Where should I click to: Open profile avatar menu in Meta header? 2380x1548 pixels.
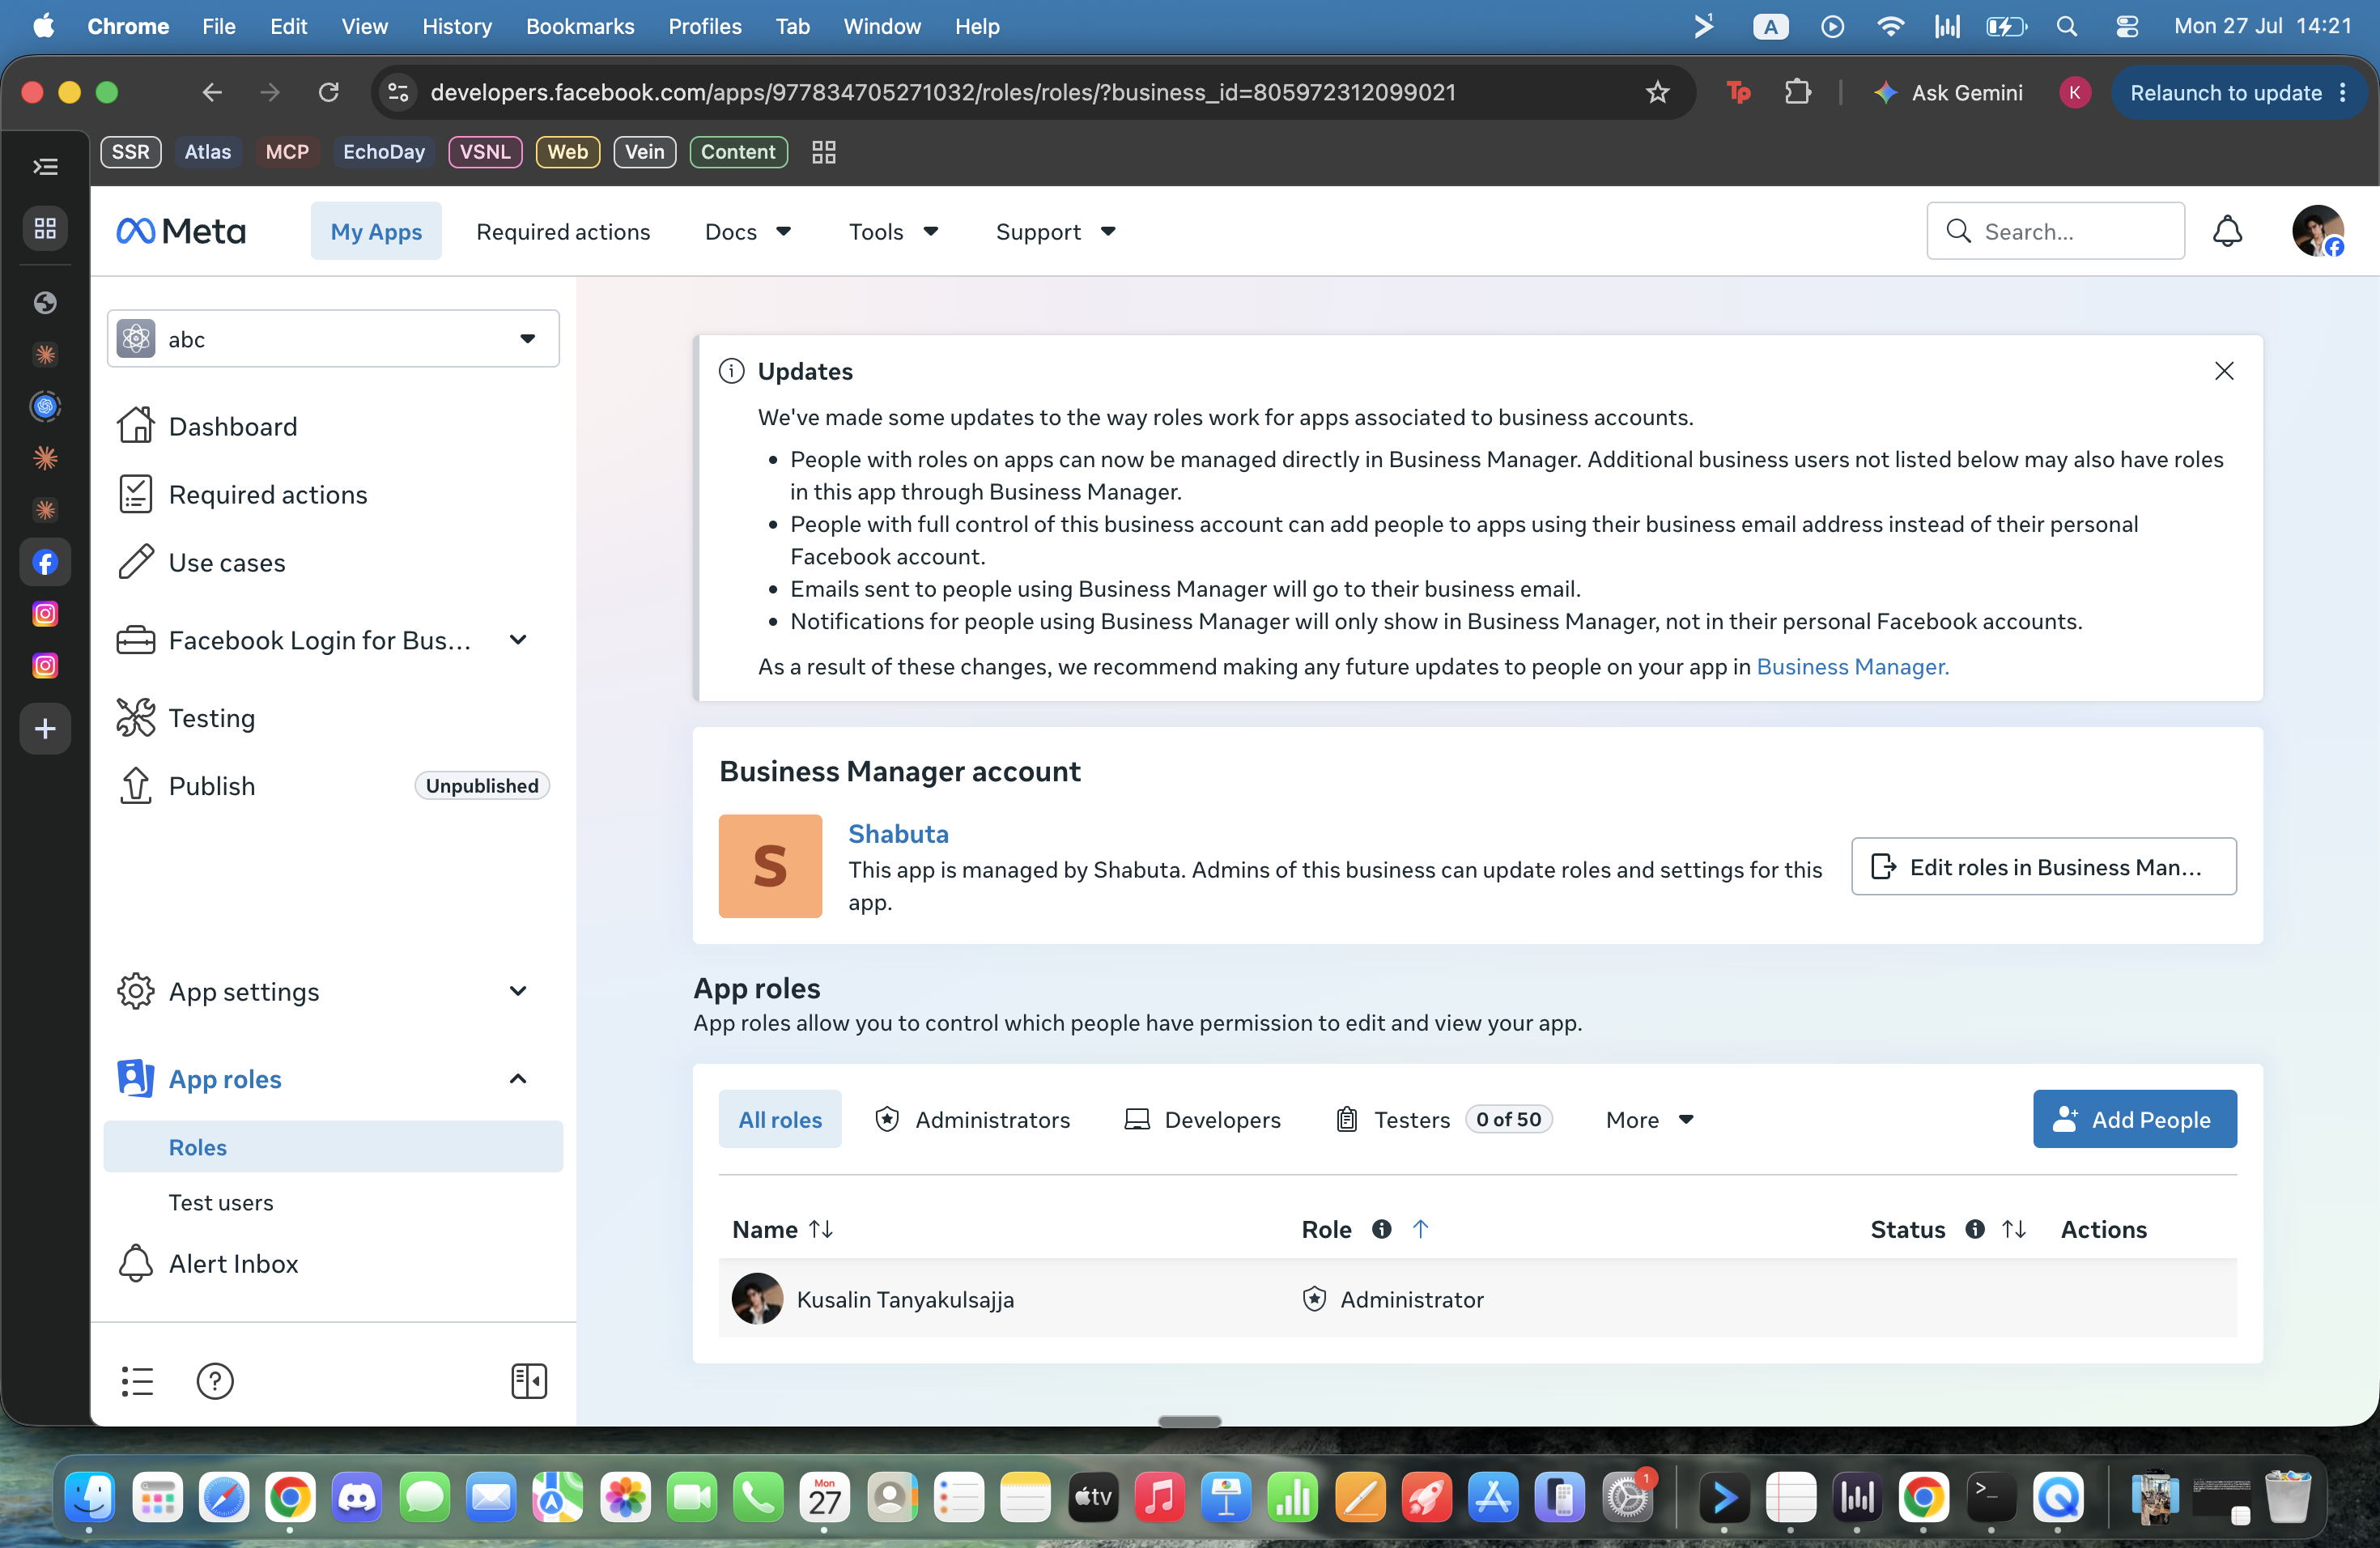pos(2318,231)
